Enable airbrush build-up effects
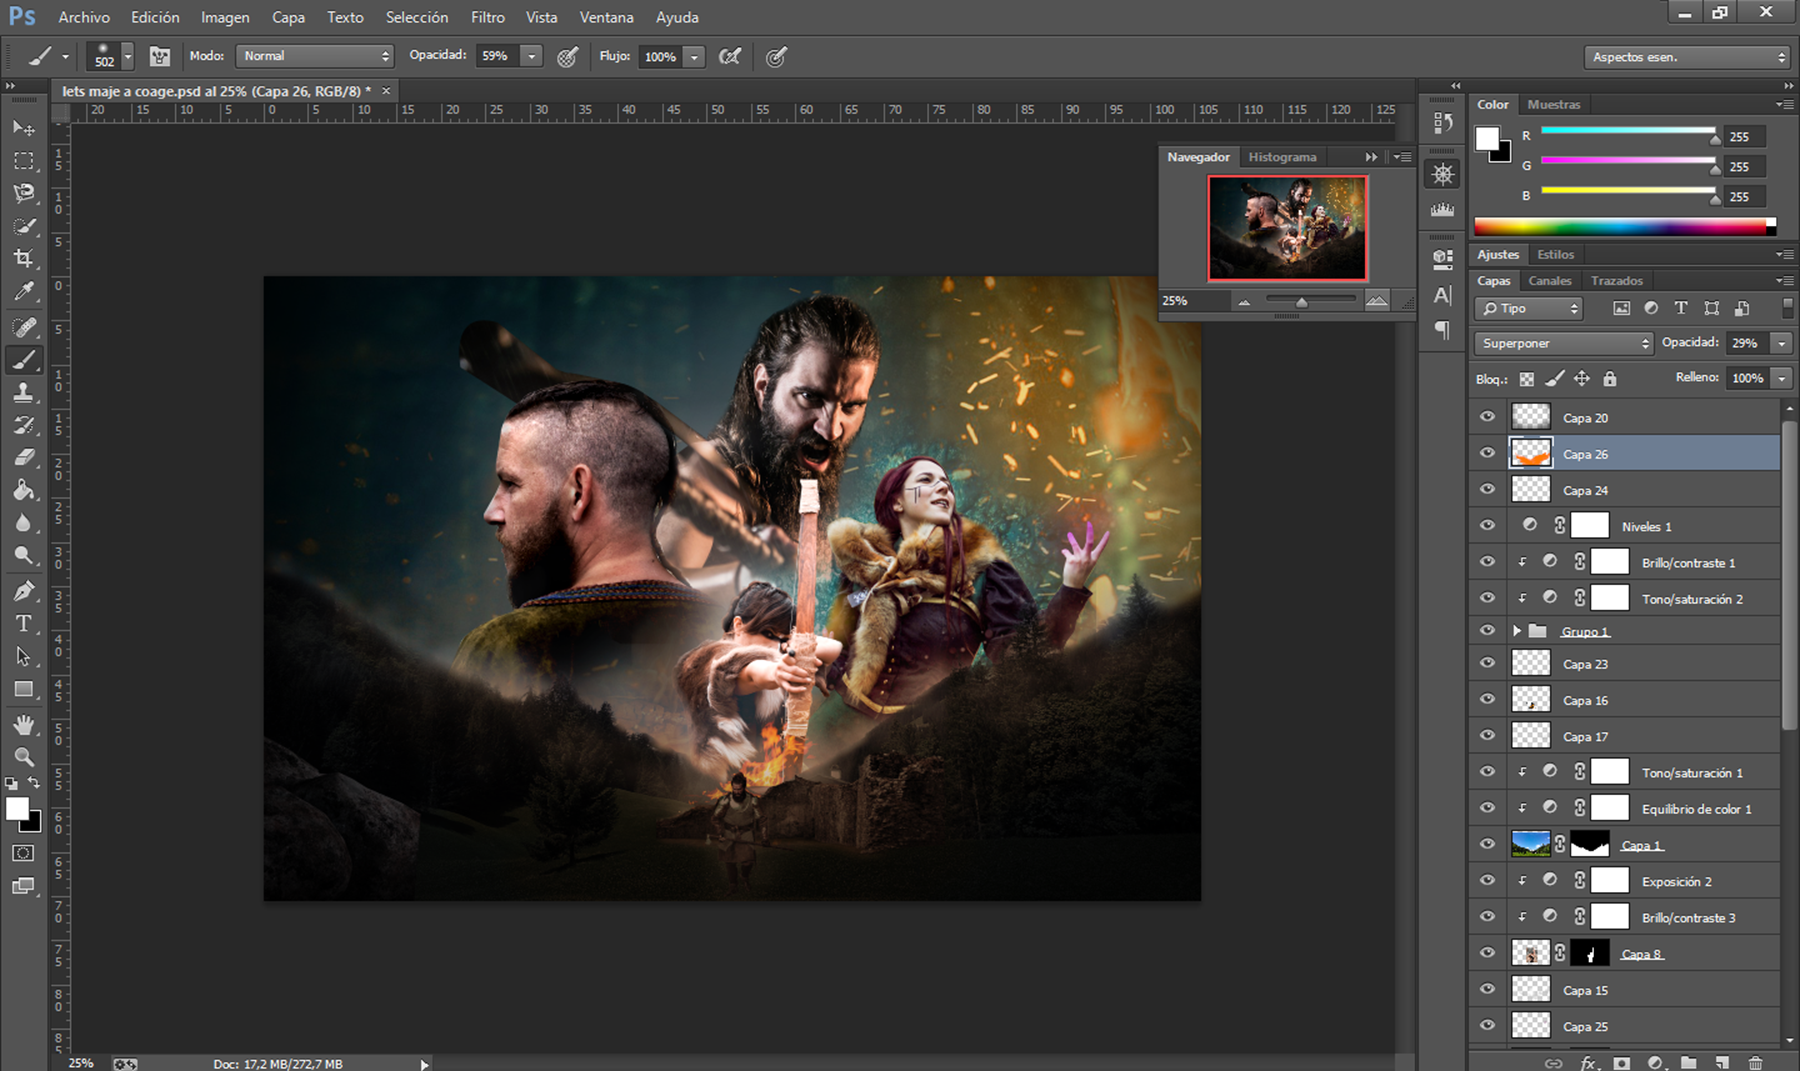This screenshot has width=1800, height=1071. pyautogui.click(x=731, y=57)
